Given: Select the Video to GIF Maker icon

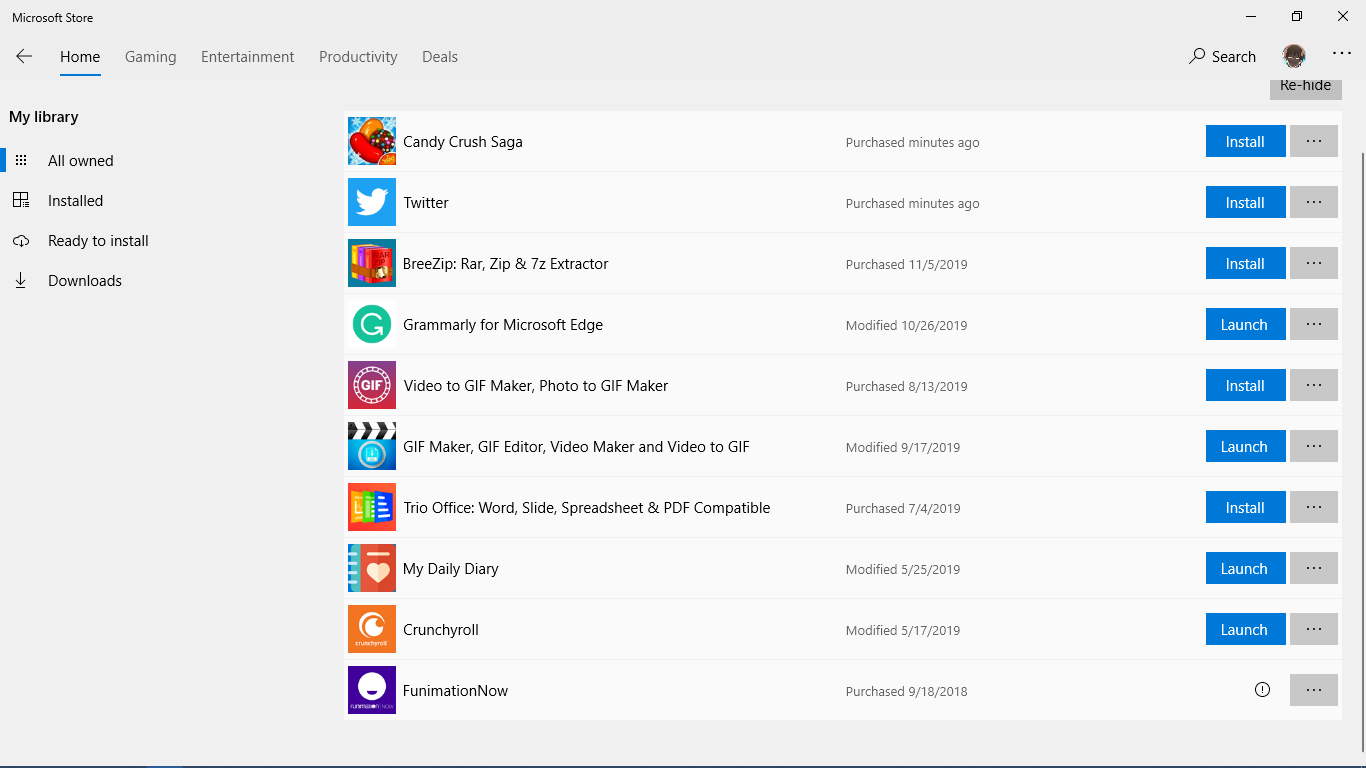Looking at the screenshot, I should tap(372, 385).
